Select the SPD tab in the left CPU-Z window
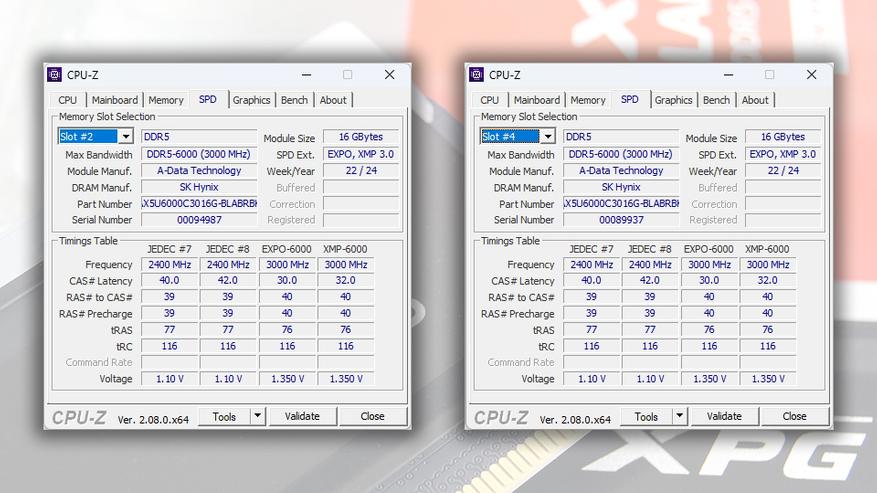The height and width of the screenshot is (493, 877). tap(208, 99)
